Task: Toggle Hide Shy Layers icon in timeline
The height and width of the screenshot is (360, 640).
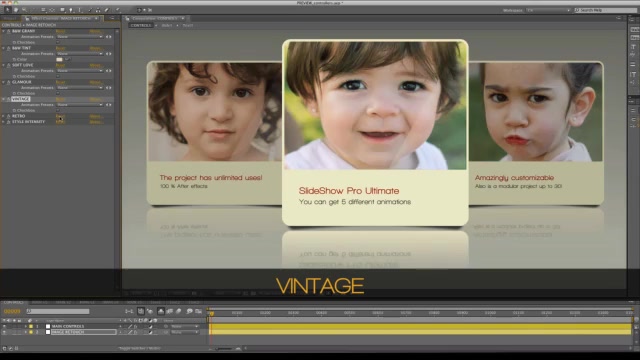Action: (161, 311)
